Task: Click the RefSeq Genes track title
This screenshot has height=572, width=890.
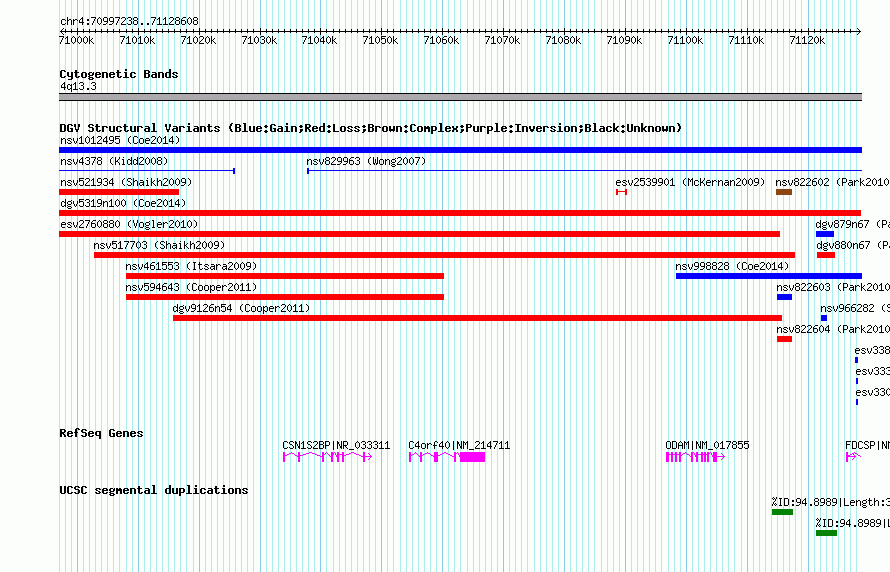Action: 101,433
